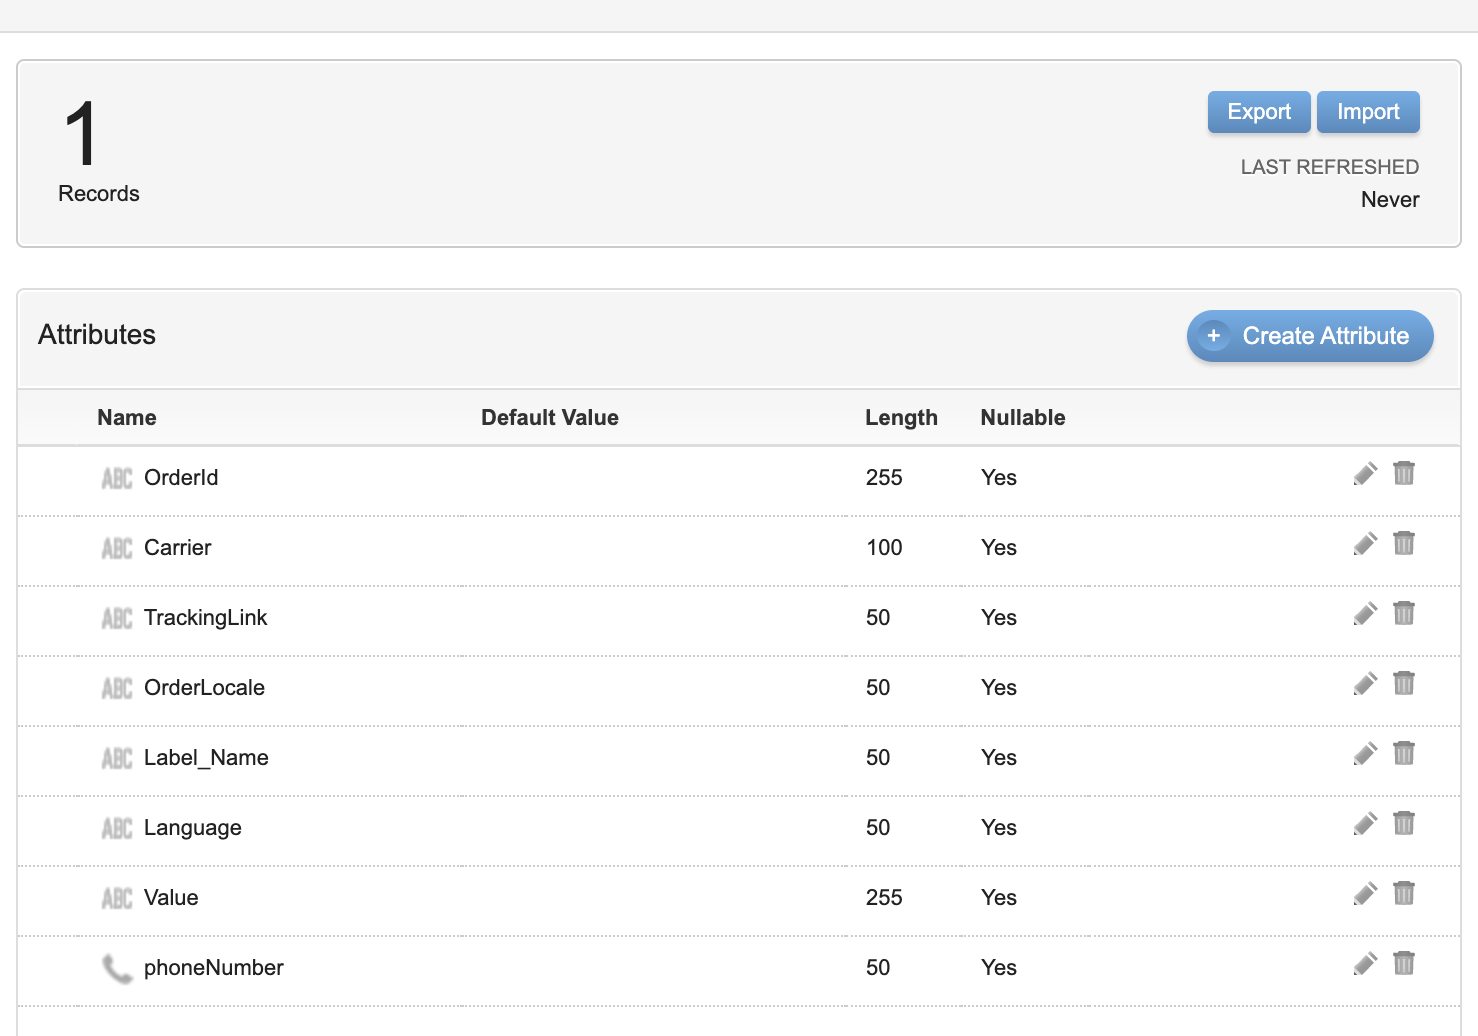Screen dimensions: 1478x1036
Task: Edit the OrderLocale attribute pencil icon
Action: [x=1365, y=684]
